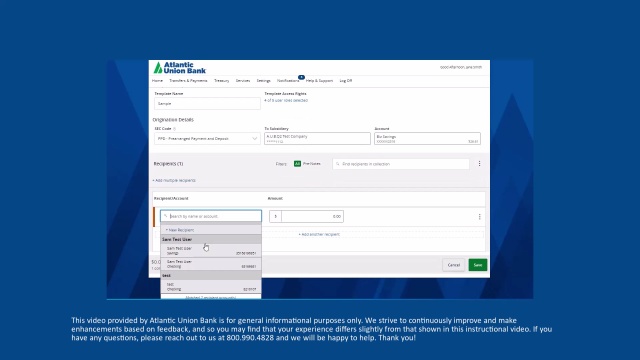Viewport: 640px width, 360px height.
Task: Open Help & Support
Action: (x=319, y=81)
